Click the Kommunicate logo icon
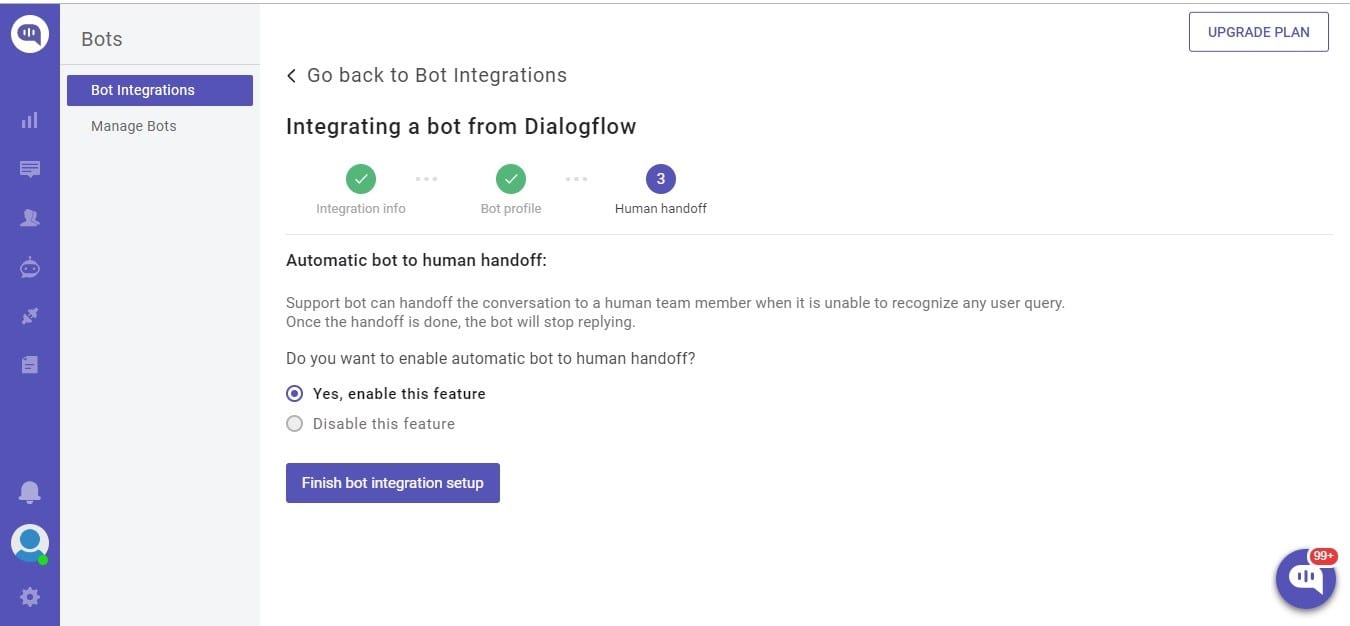 coord(30,35)
